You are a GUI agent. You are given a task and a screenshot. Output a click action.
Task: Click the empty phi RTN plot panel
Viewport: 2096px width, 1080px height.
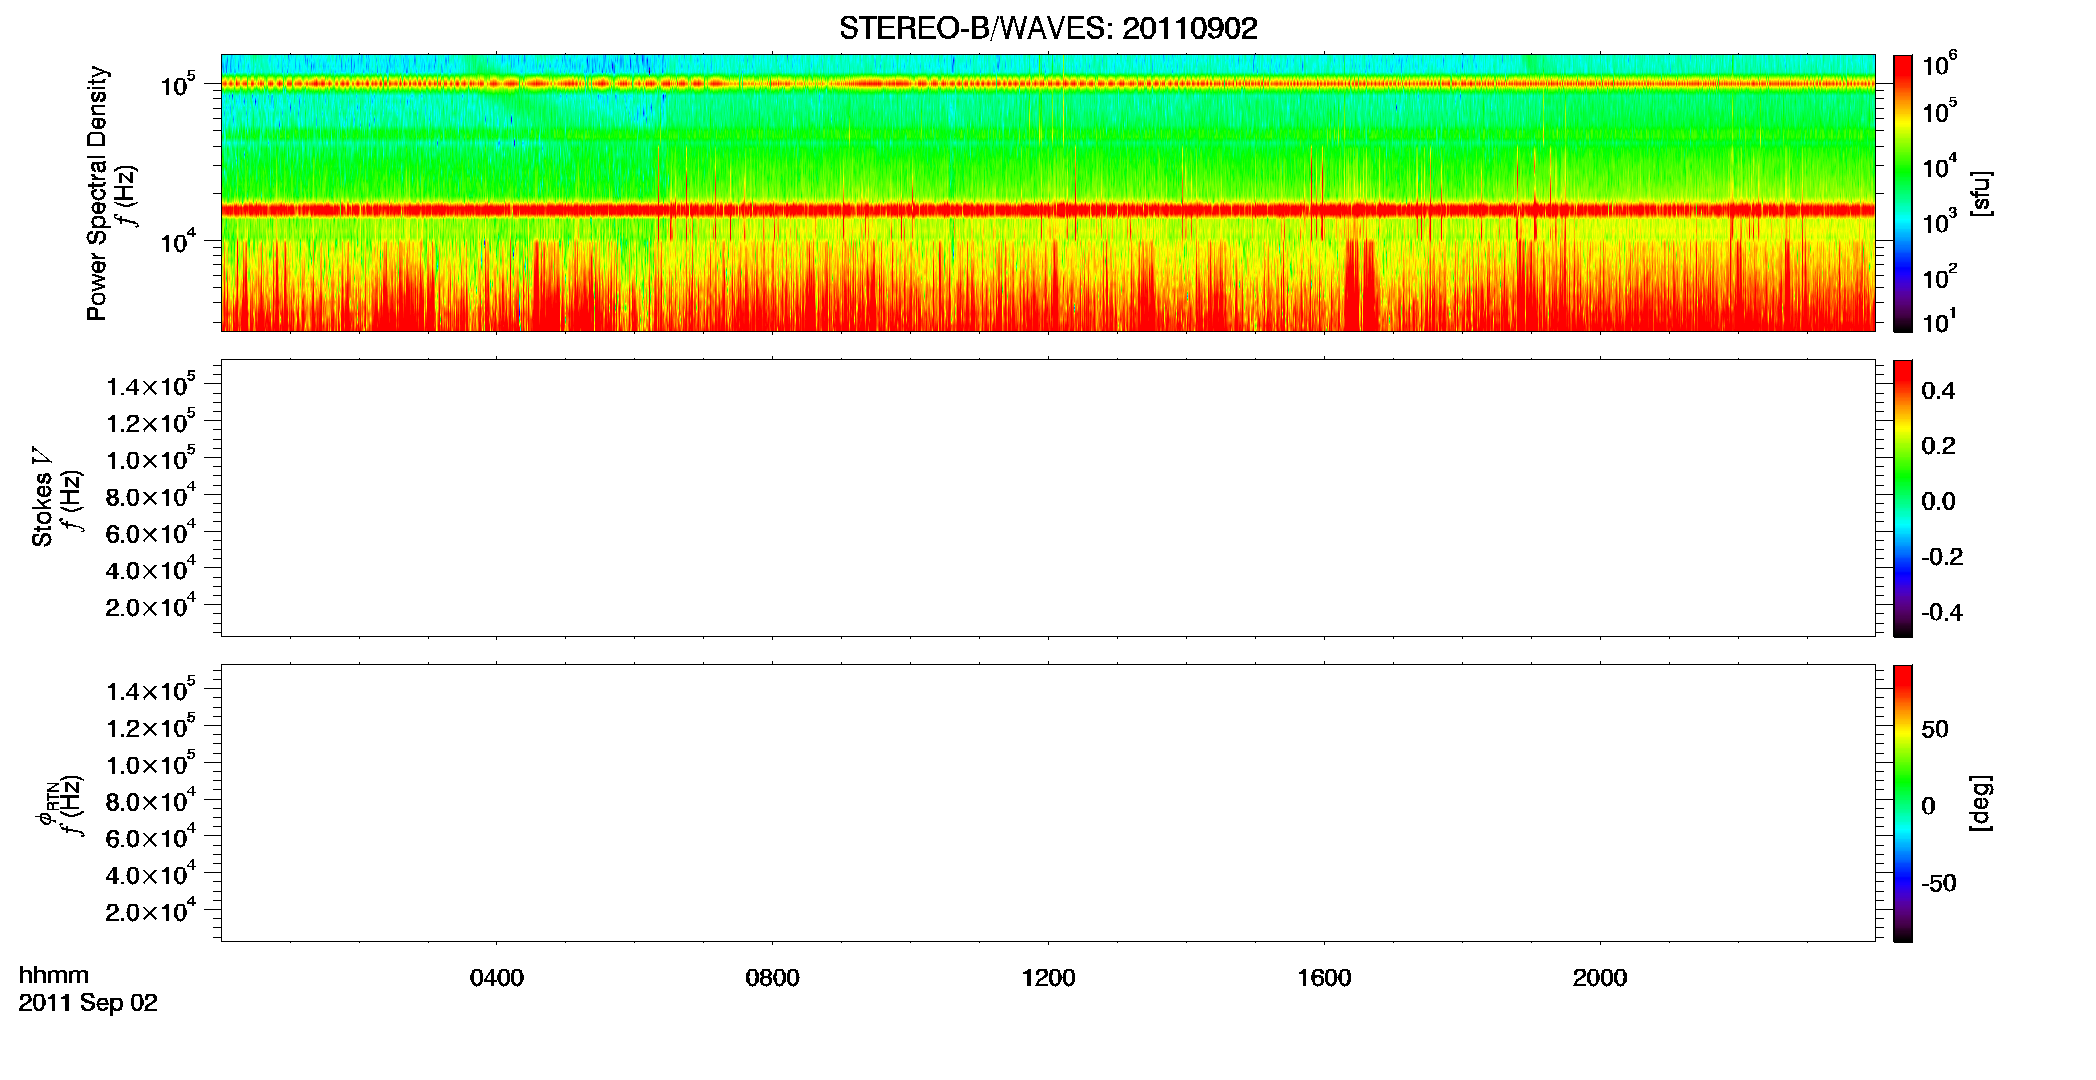click(1048, 803)
